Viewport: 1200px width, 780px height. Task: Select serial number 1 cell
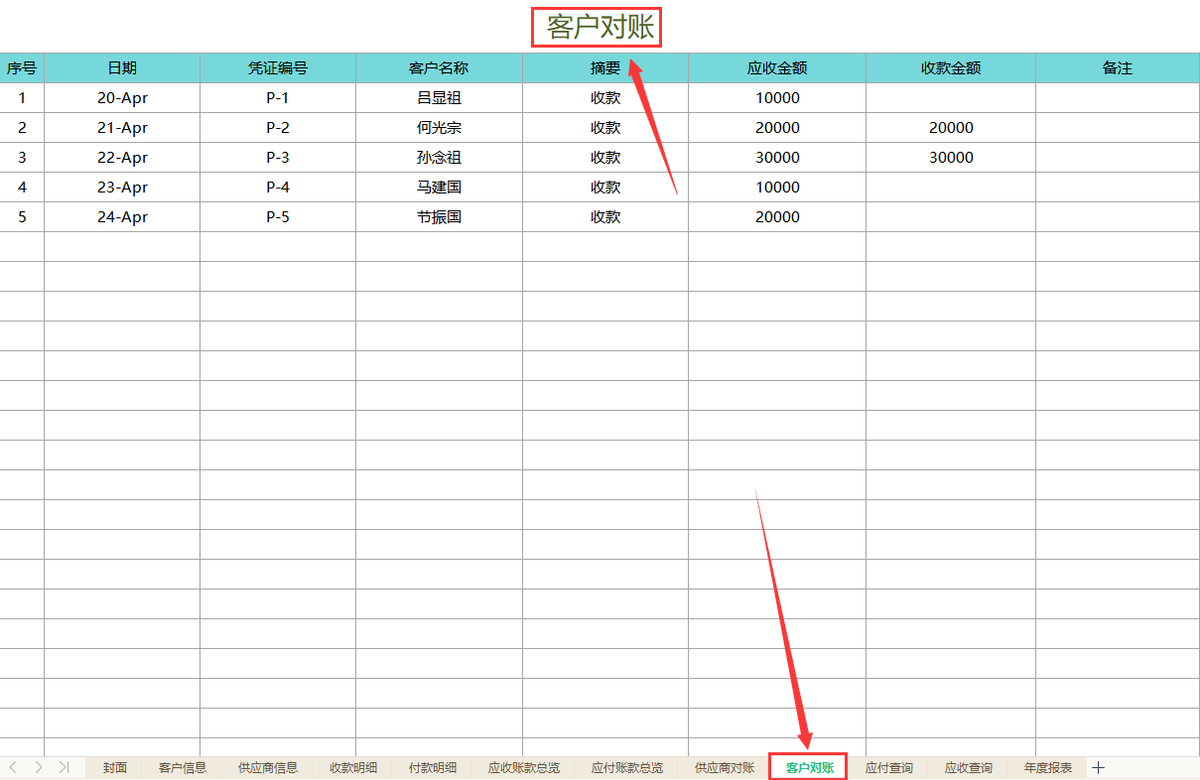22,98
